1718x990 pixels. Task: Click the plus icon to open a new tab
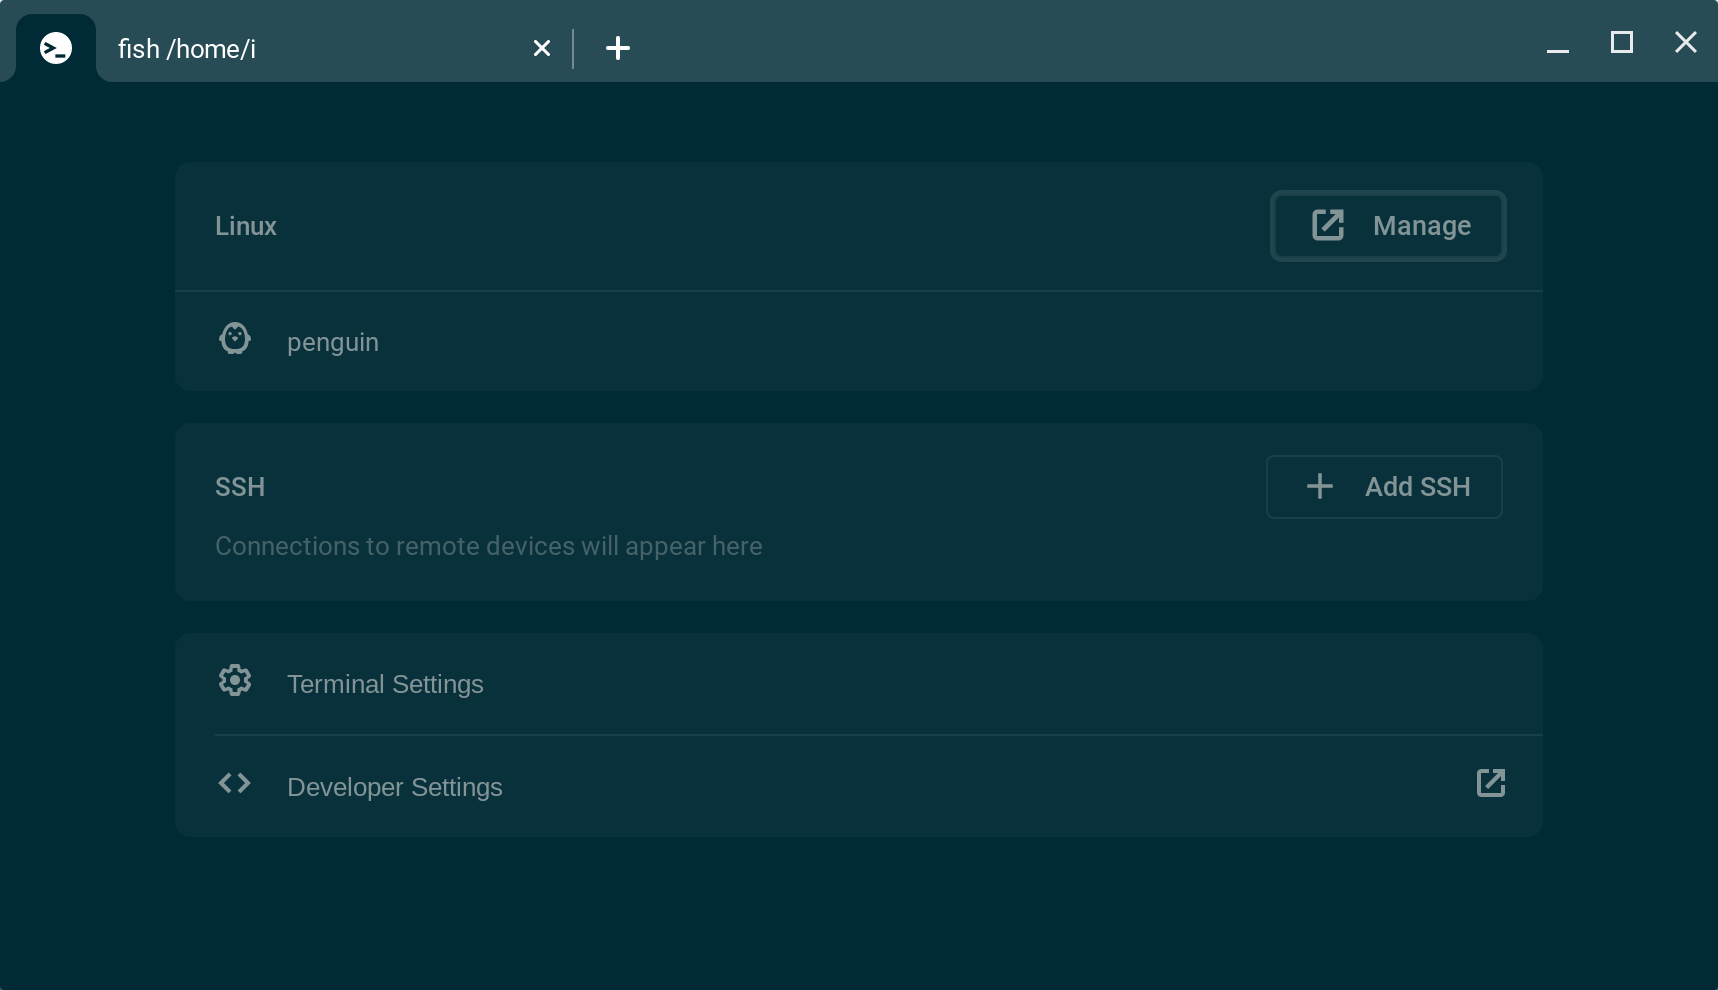618,47
